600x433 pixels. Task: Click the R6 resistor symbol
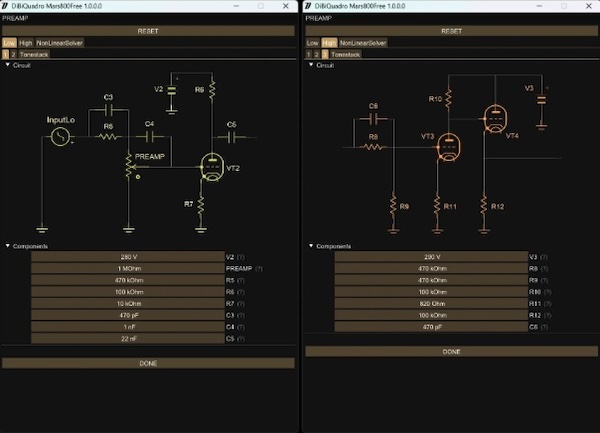(x=212, y=91)
